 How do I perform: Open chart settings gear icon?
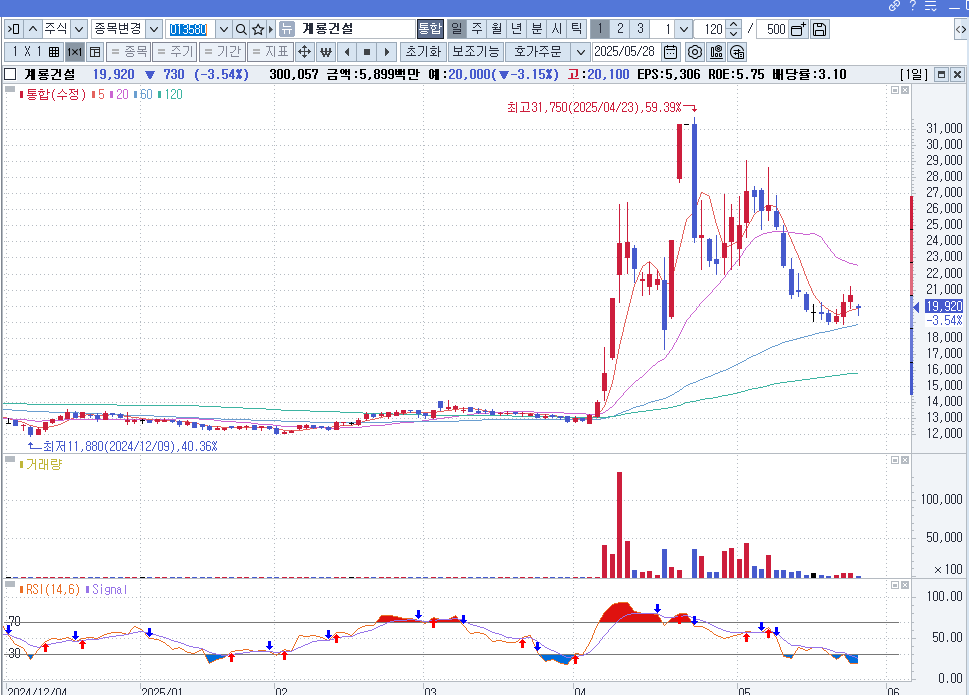pyautogui.click(x=694, y=51)
